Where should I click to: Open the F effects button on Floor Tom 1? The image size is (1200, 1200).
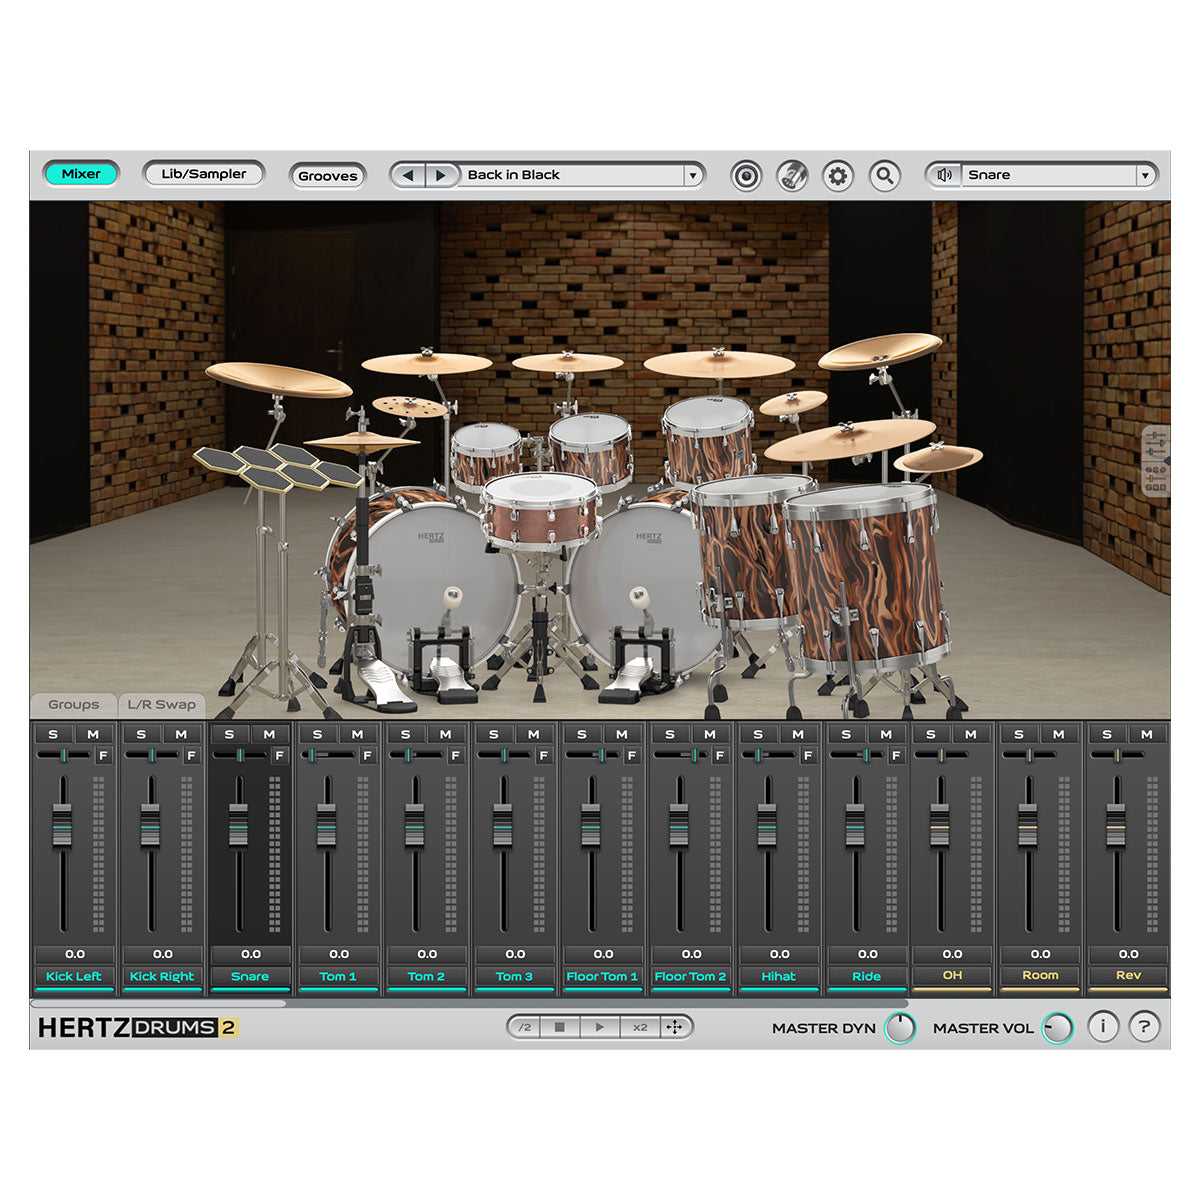coord(631,756)
